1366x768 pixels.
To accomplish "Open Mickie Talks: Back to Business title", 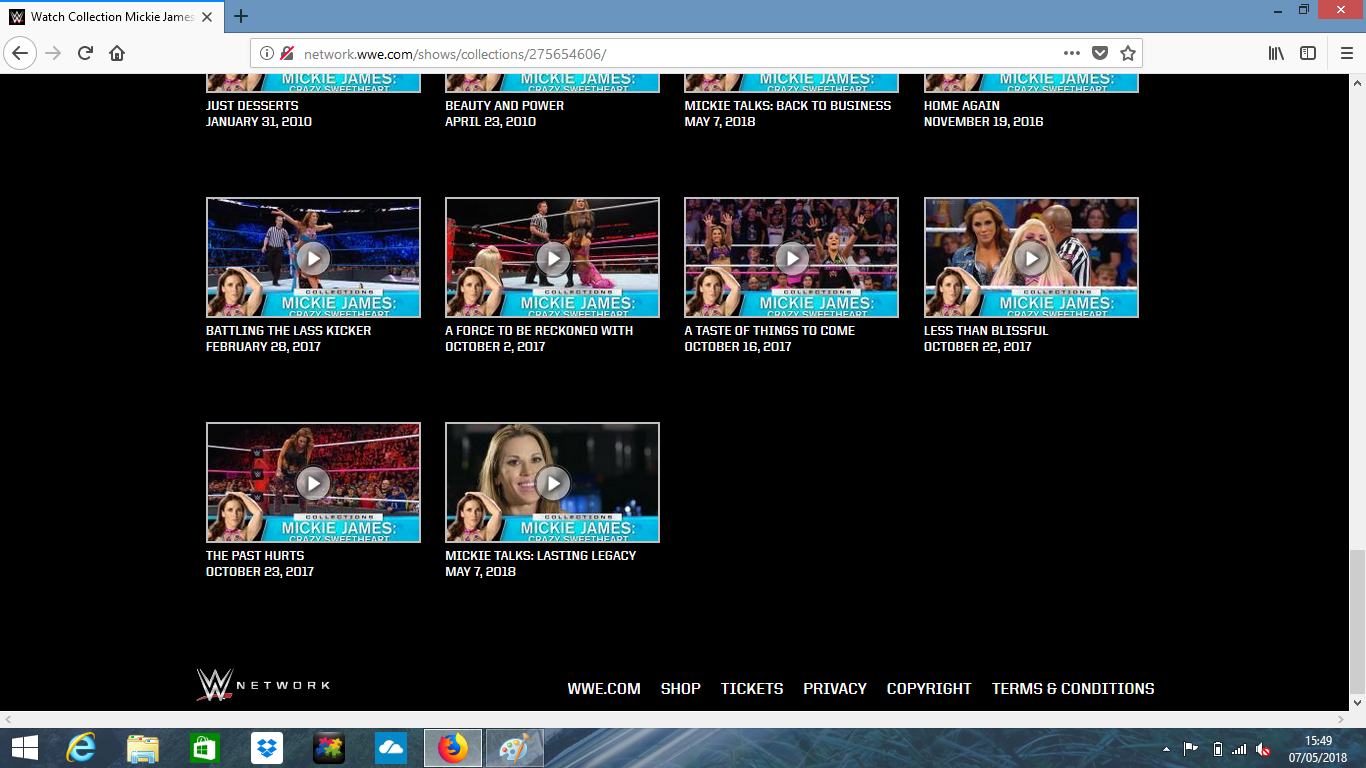I will point(787,105).
